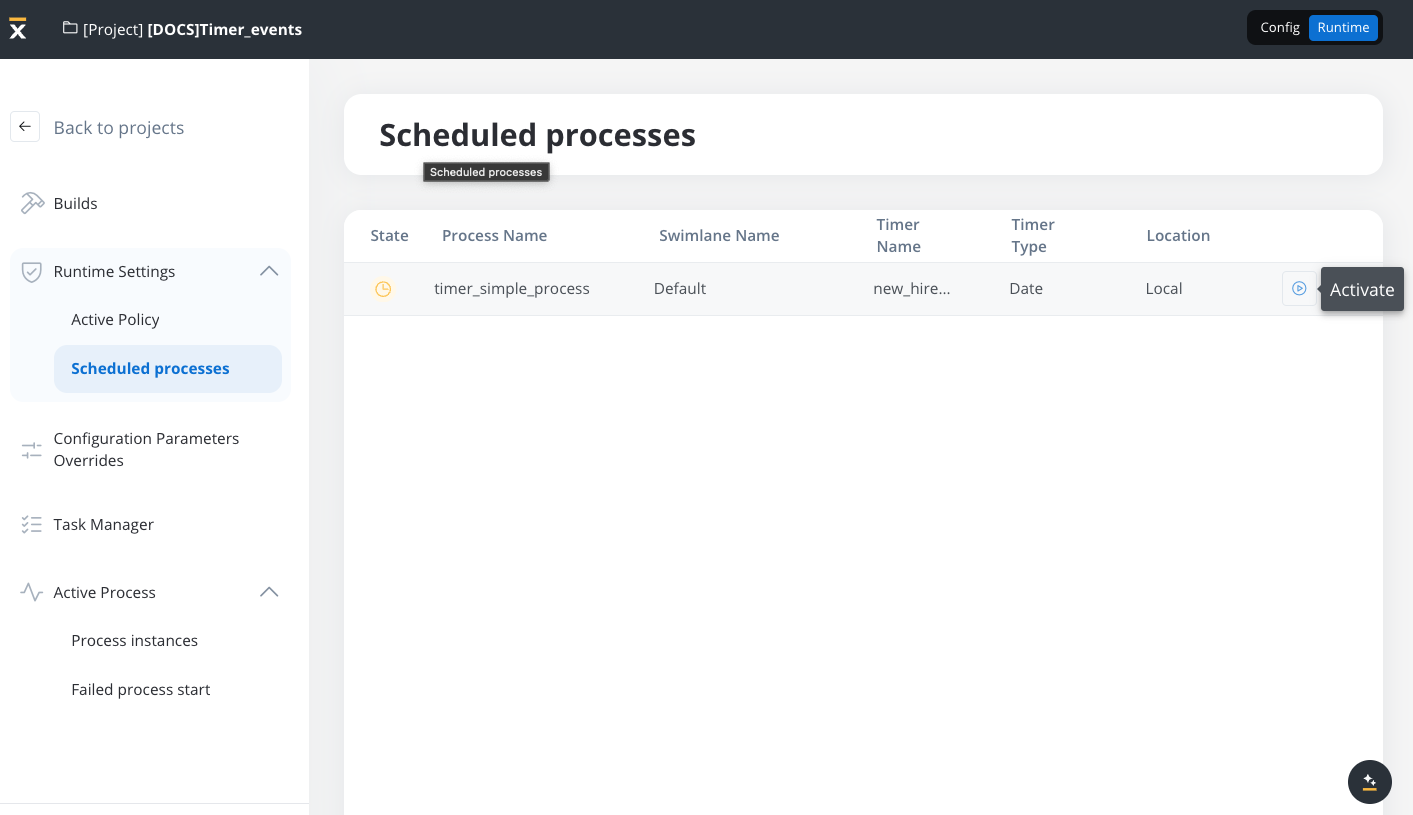Click the Task Manager checklist icon
1413x815 pixels.
[x=32, y=524]
